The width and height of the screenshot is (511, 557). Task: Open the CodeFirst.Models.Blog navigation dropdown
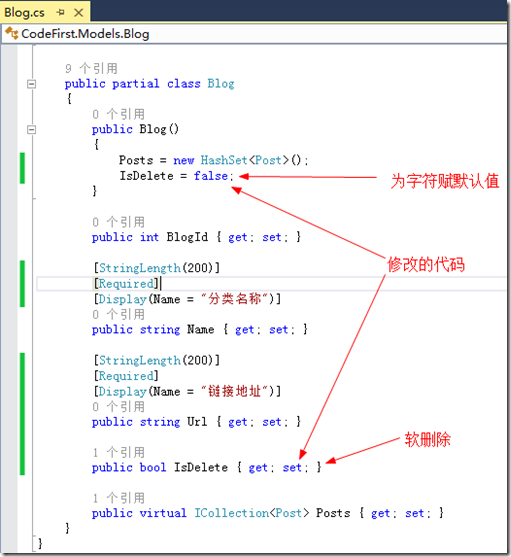(254, 34)
